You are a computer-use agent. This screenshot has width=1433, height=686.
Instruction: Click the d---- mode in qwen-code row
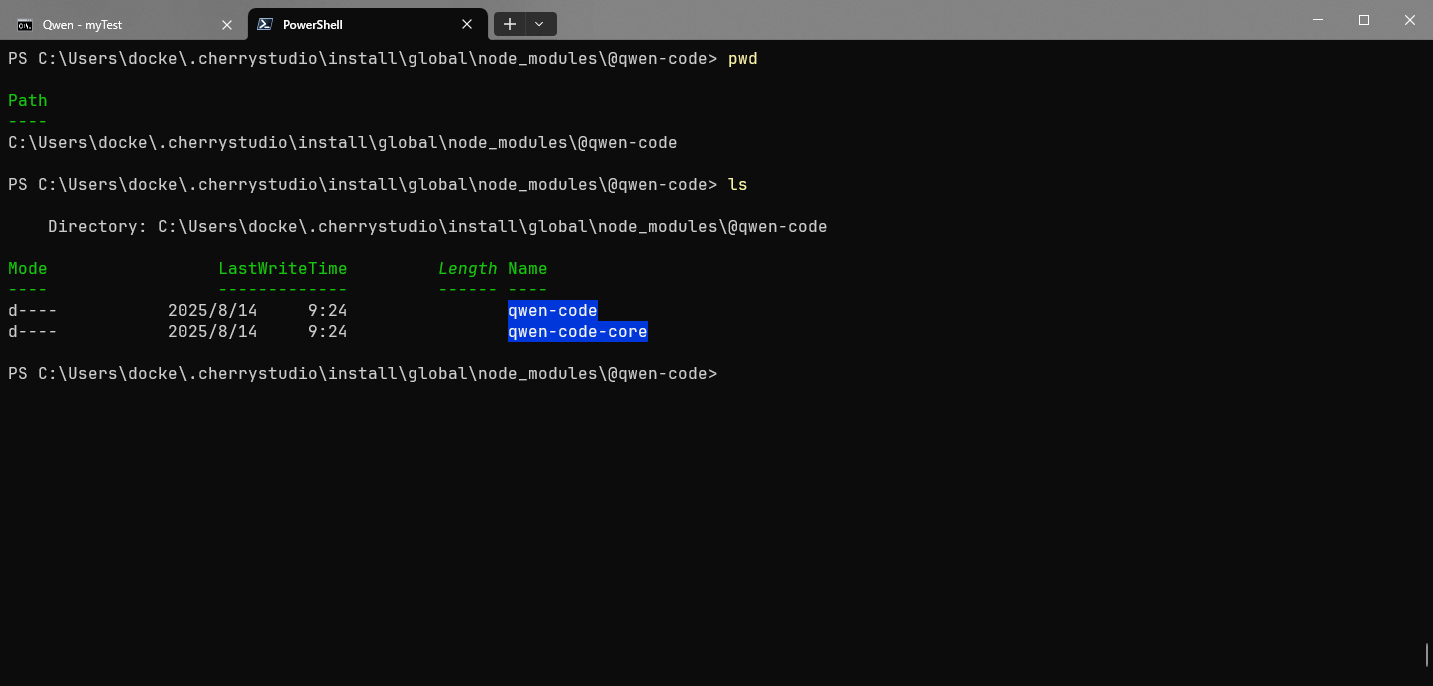coord(33,310)
